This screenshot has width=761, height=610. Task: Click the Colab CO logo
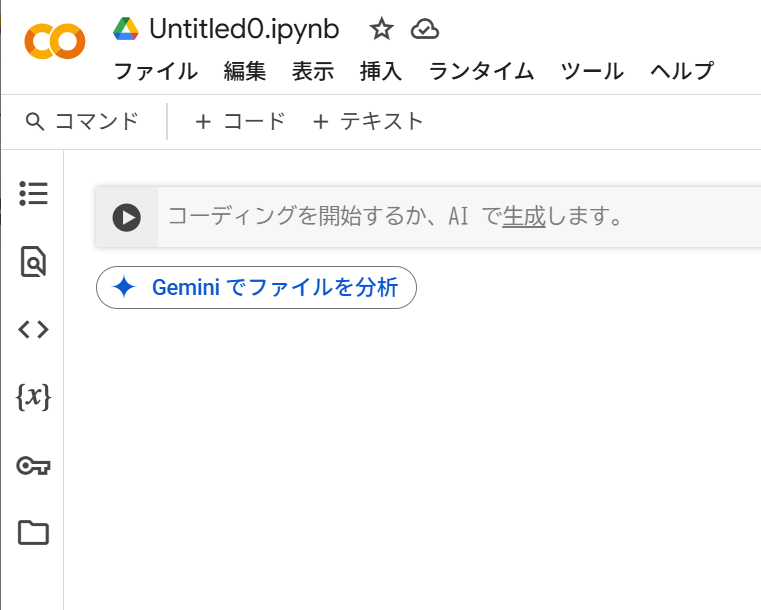(x=55, y=41)
